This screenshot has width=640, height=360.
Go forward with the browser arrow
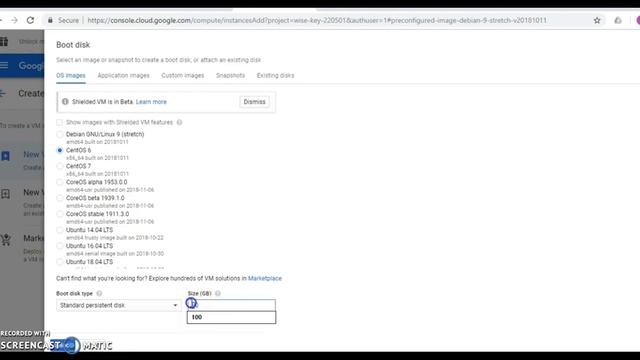coord(14,20)
